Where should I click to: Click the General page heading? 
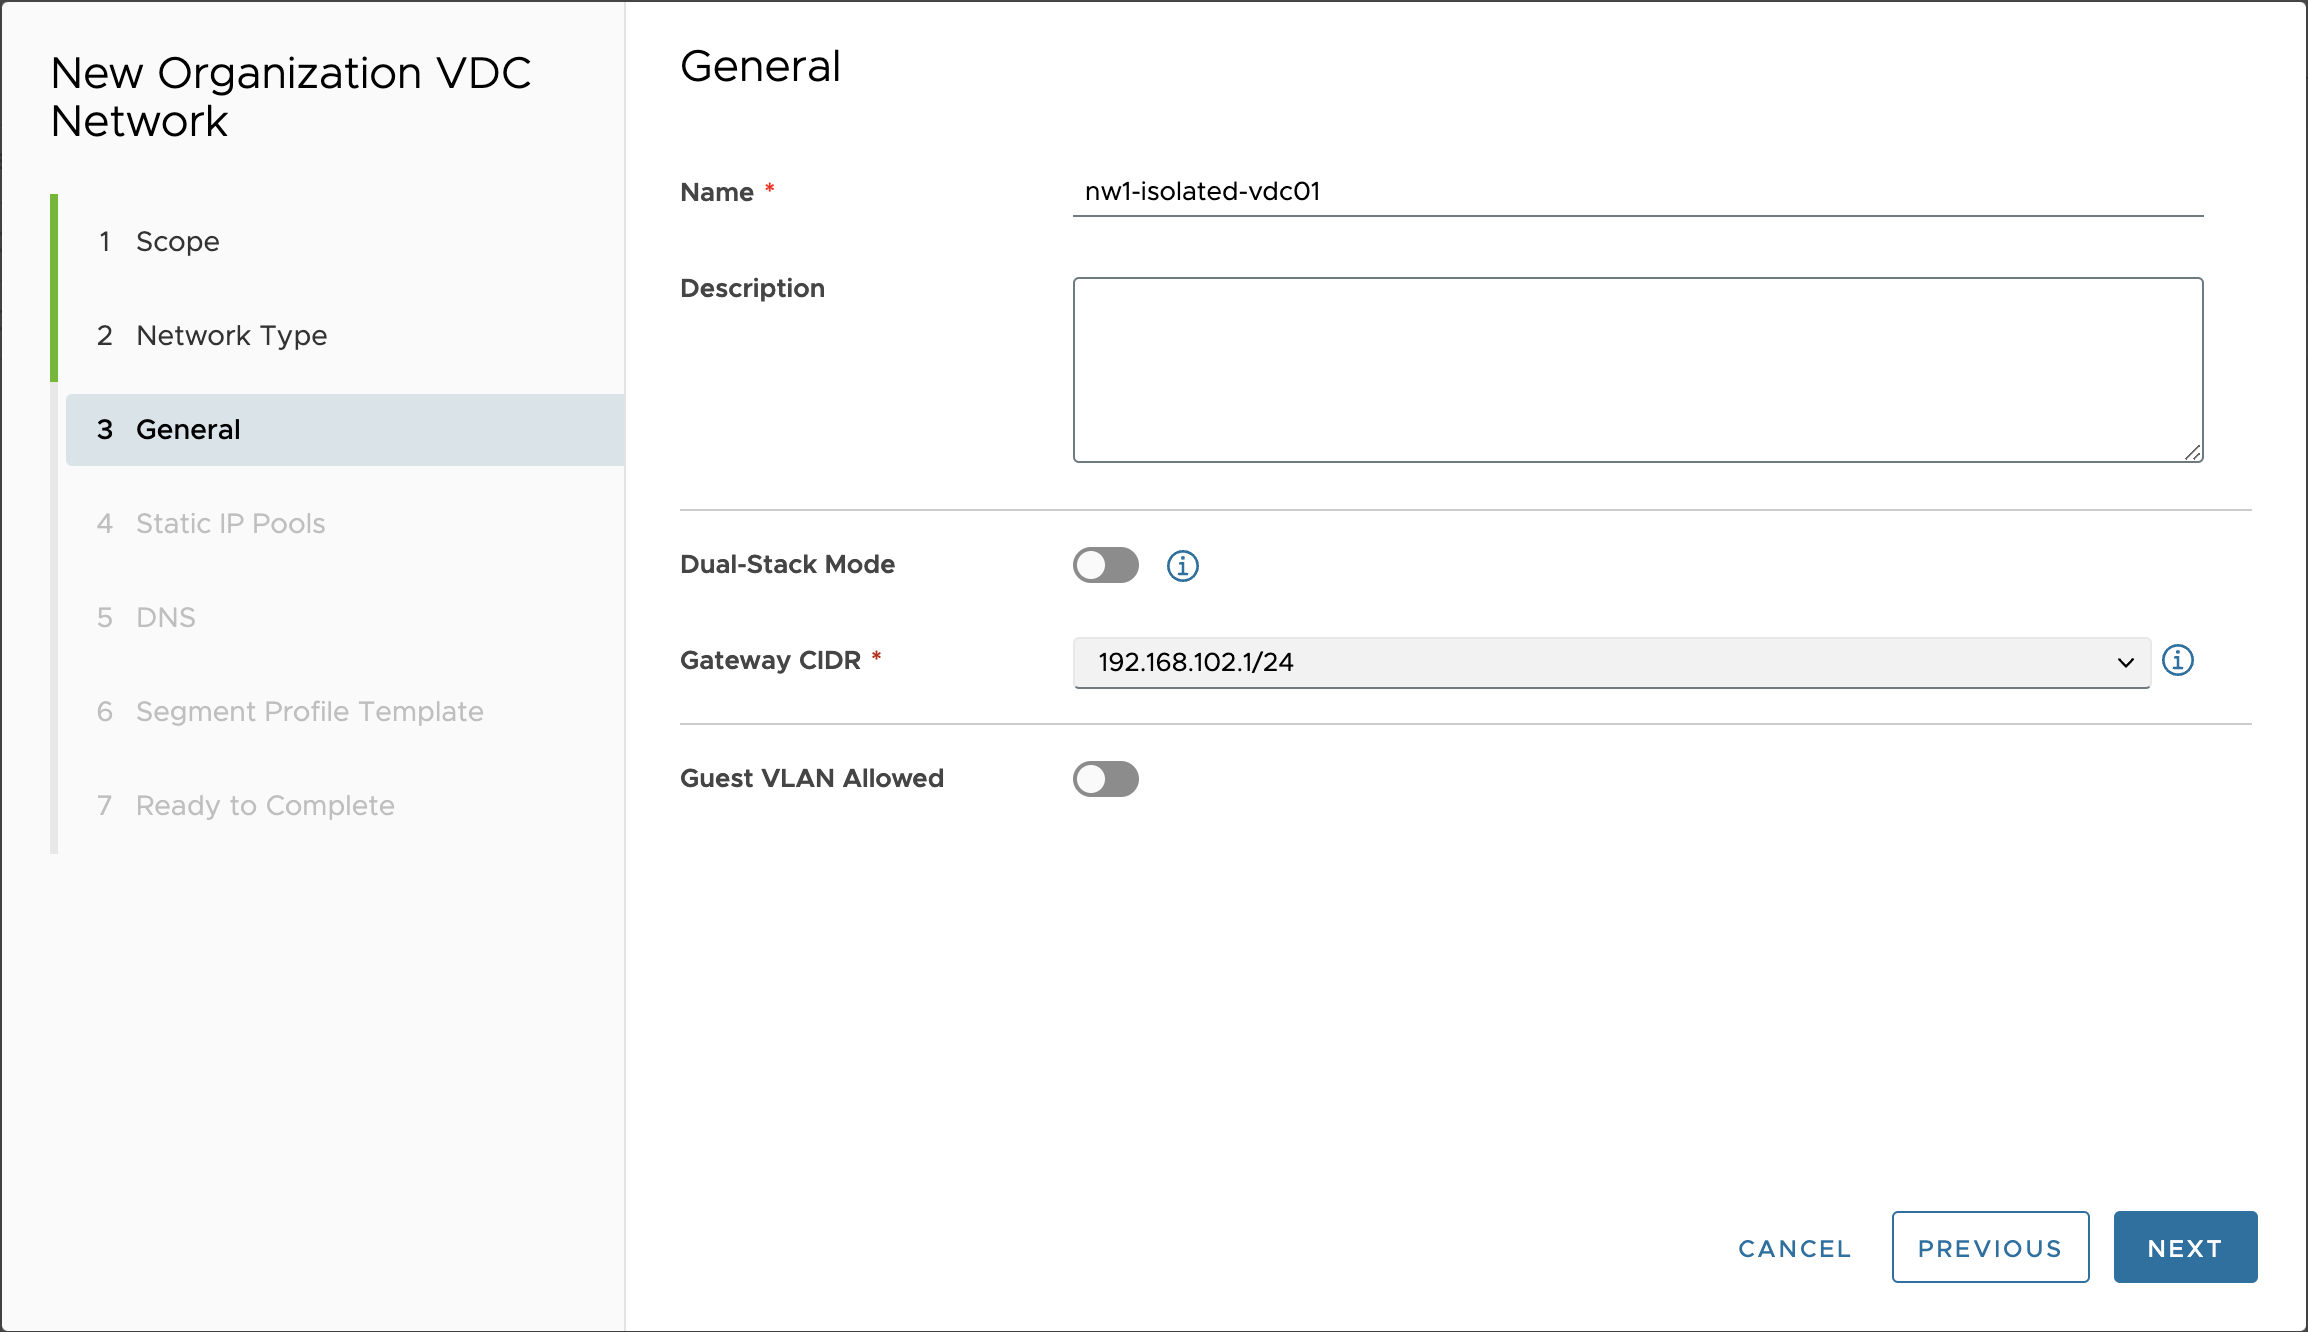point(760,67)
